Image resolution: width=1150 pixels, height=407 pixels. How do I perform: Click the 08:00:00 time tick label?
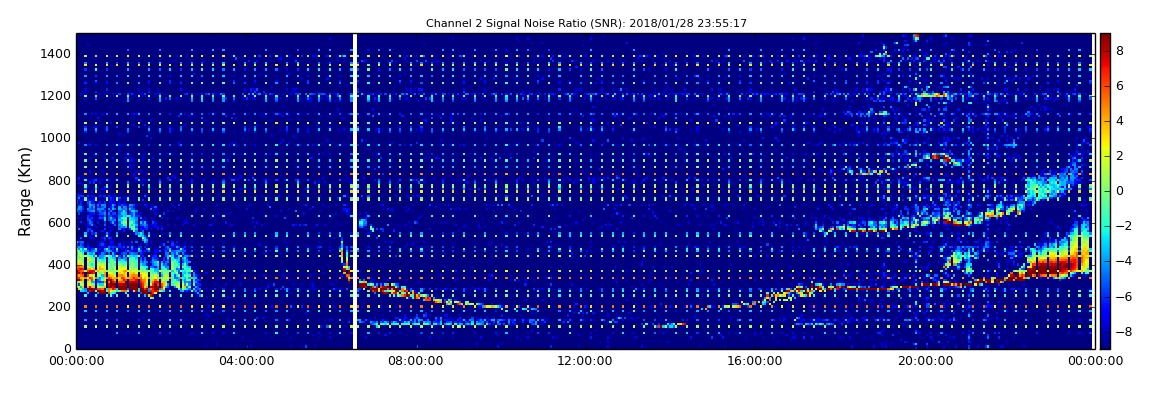[x=415, y=361]
